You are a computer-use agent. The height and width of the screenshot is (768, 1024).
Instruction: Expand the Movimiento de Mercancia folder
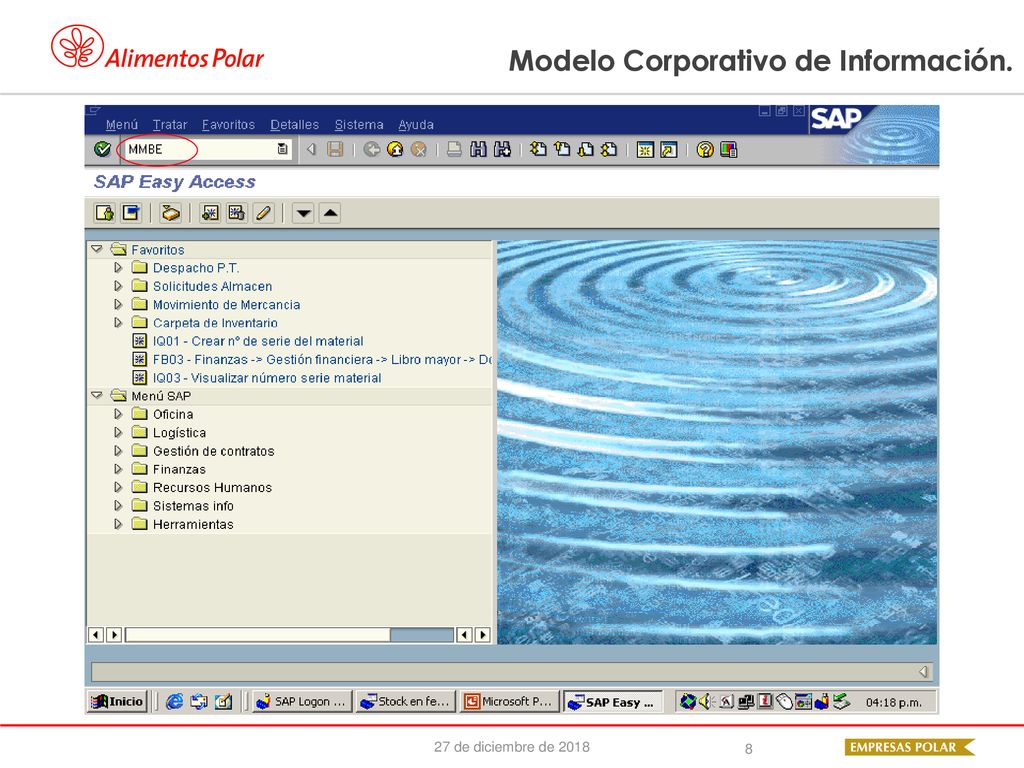pos(118,304)
